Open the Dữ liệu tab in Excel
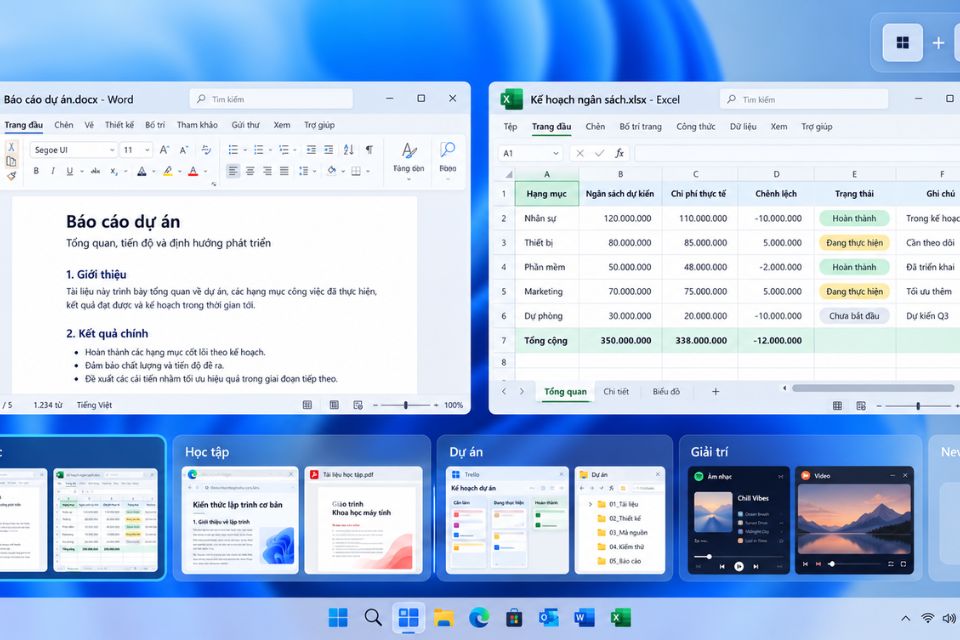960x640 pixels. tap(743, 127)
